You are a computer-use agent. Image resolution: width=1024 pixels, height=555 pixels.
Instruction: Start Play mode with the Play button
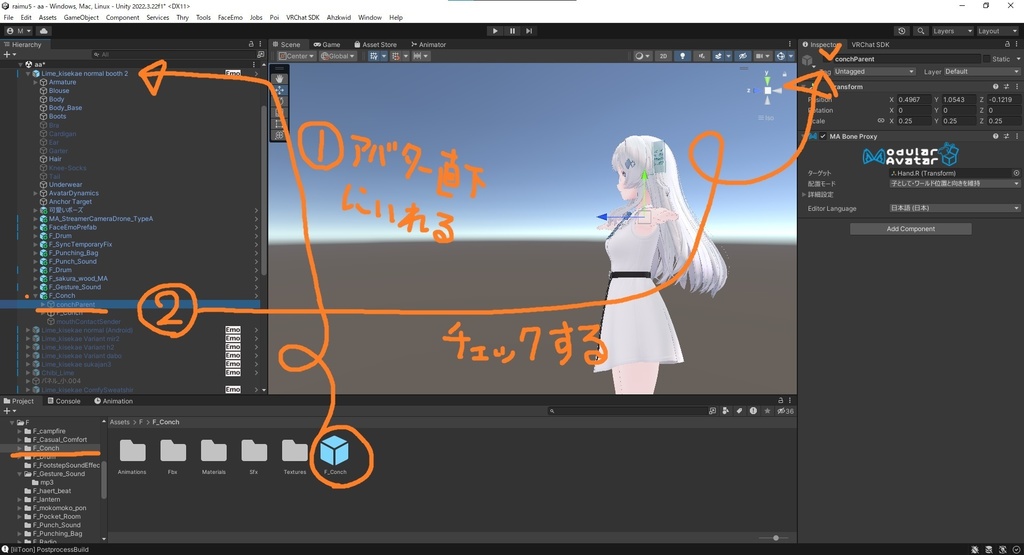[x=495, y=31]
